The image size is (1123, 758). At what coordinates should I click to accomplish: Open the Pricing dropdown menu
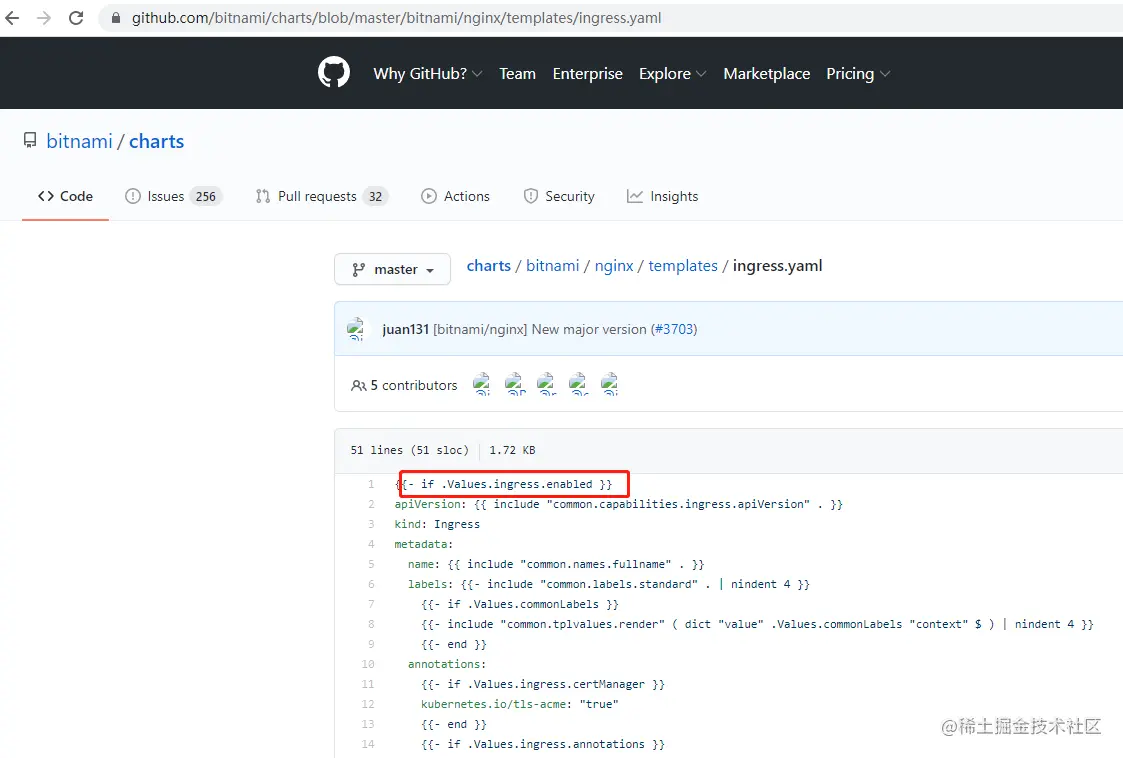tap(858, 74)
